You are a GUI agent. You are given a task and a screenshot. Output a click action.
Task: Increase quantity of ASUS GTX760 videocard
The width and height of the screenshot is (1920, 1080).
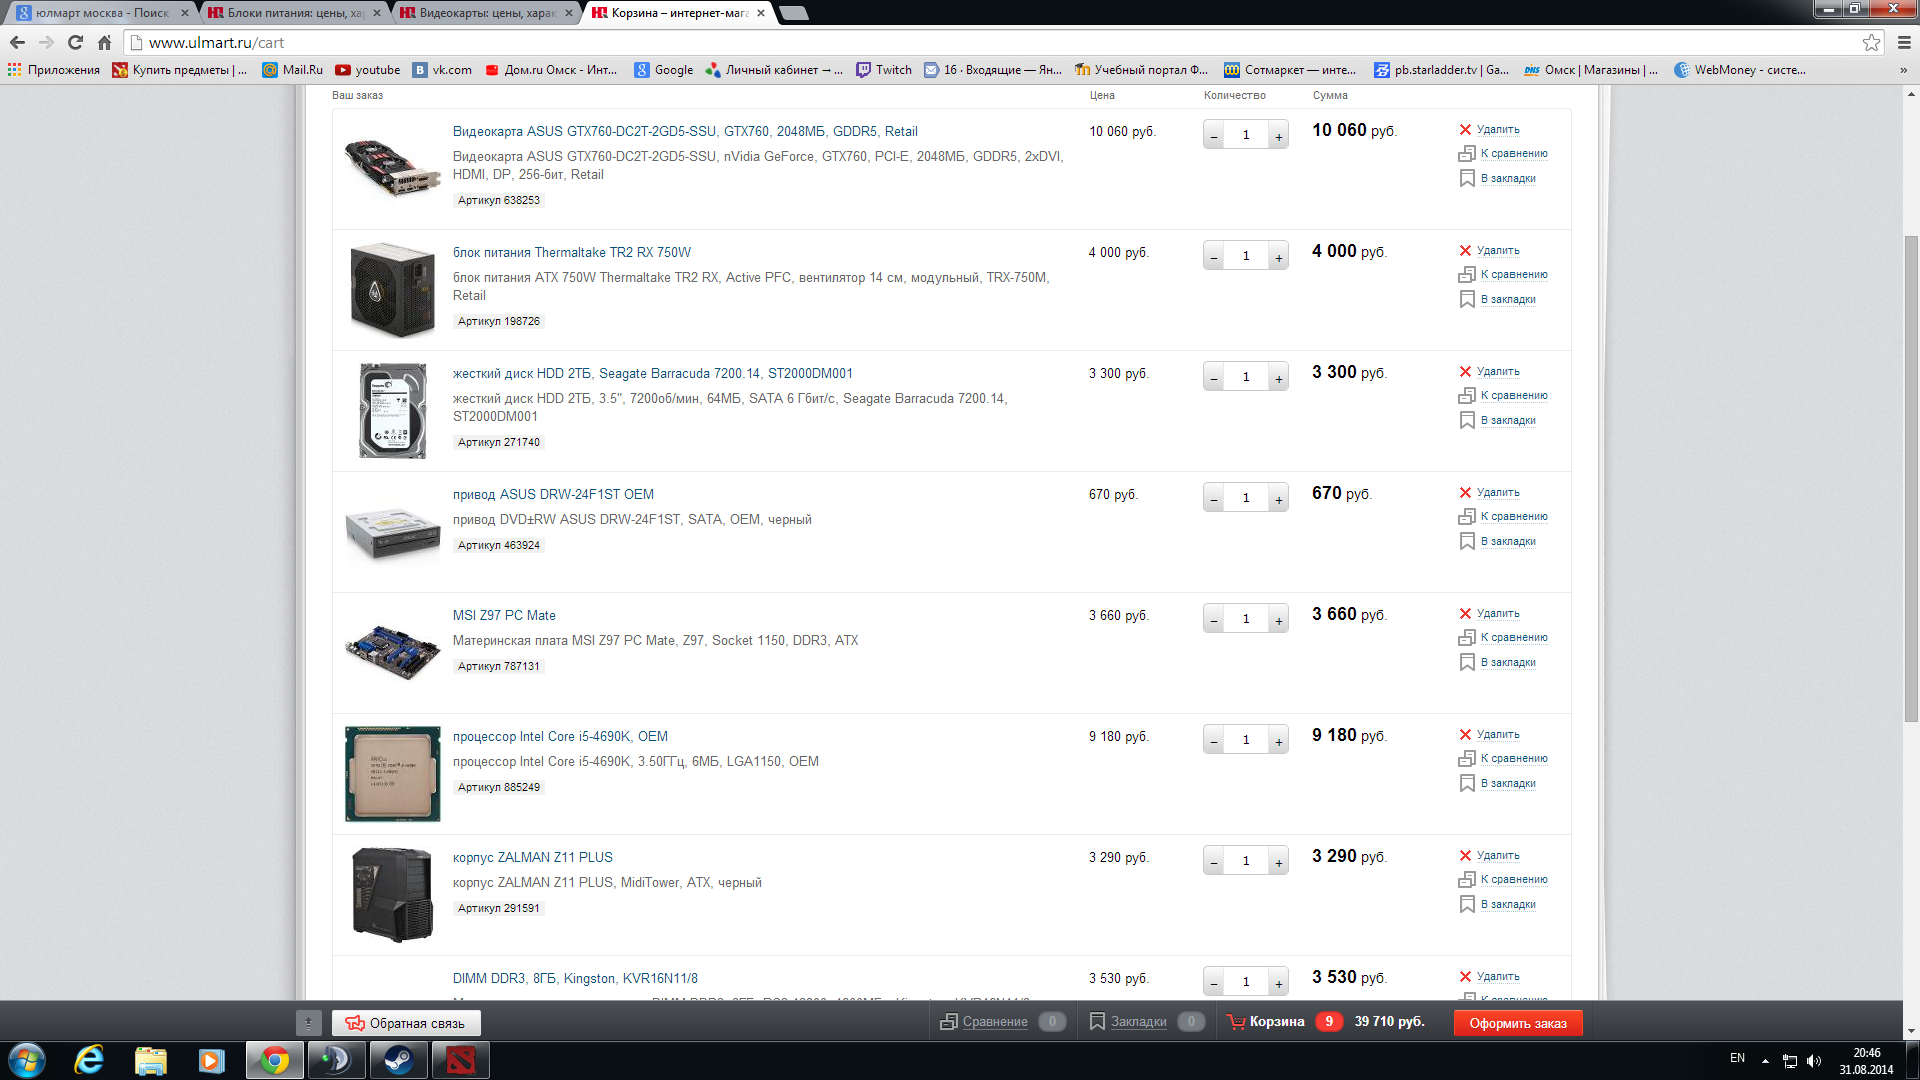click(x=1278, y=136)
